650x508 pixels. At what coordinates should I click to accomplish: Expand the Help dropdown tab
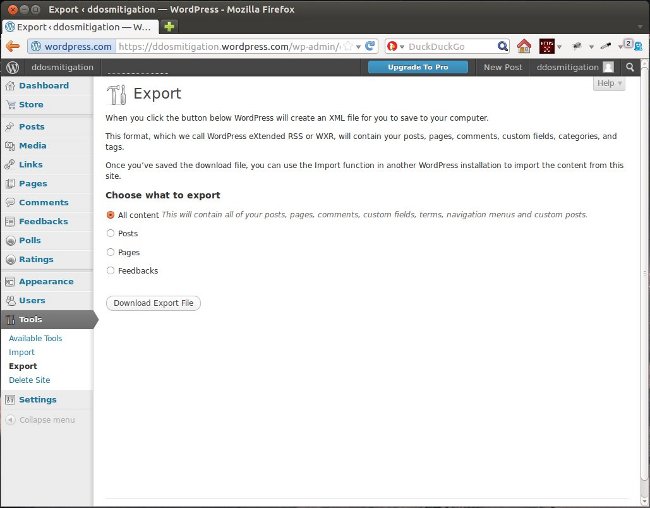[608, 84]
